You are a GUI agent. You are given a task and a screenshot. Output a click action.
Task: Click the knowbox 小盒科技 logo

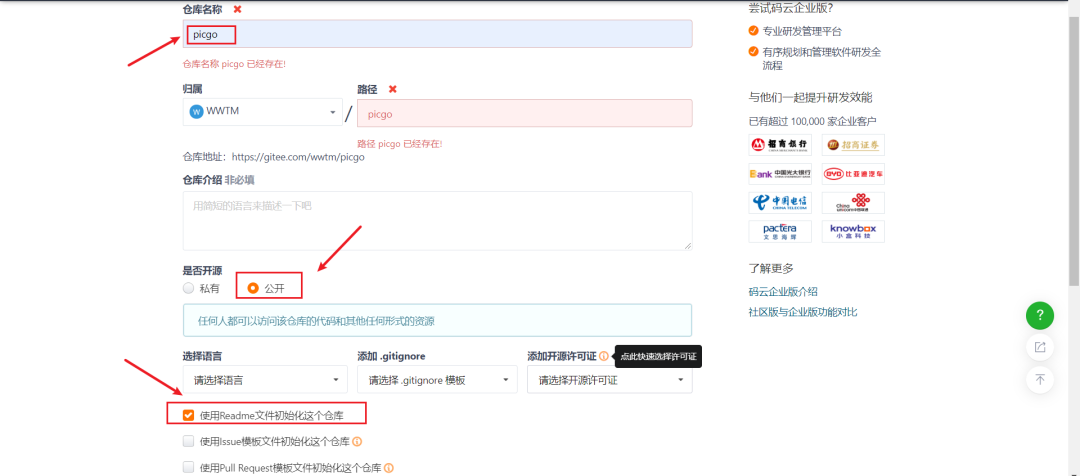[853, 231]
